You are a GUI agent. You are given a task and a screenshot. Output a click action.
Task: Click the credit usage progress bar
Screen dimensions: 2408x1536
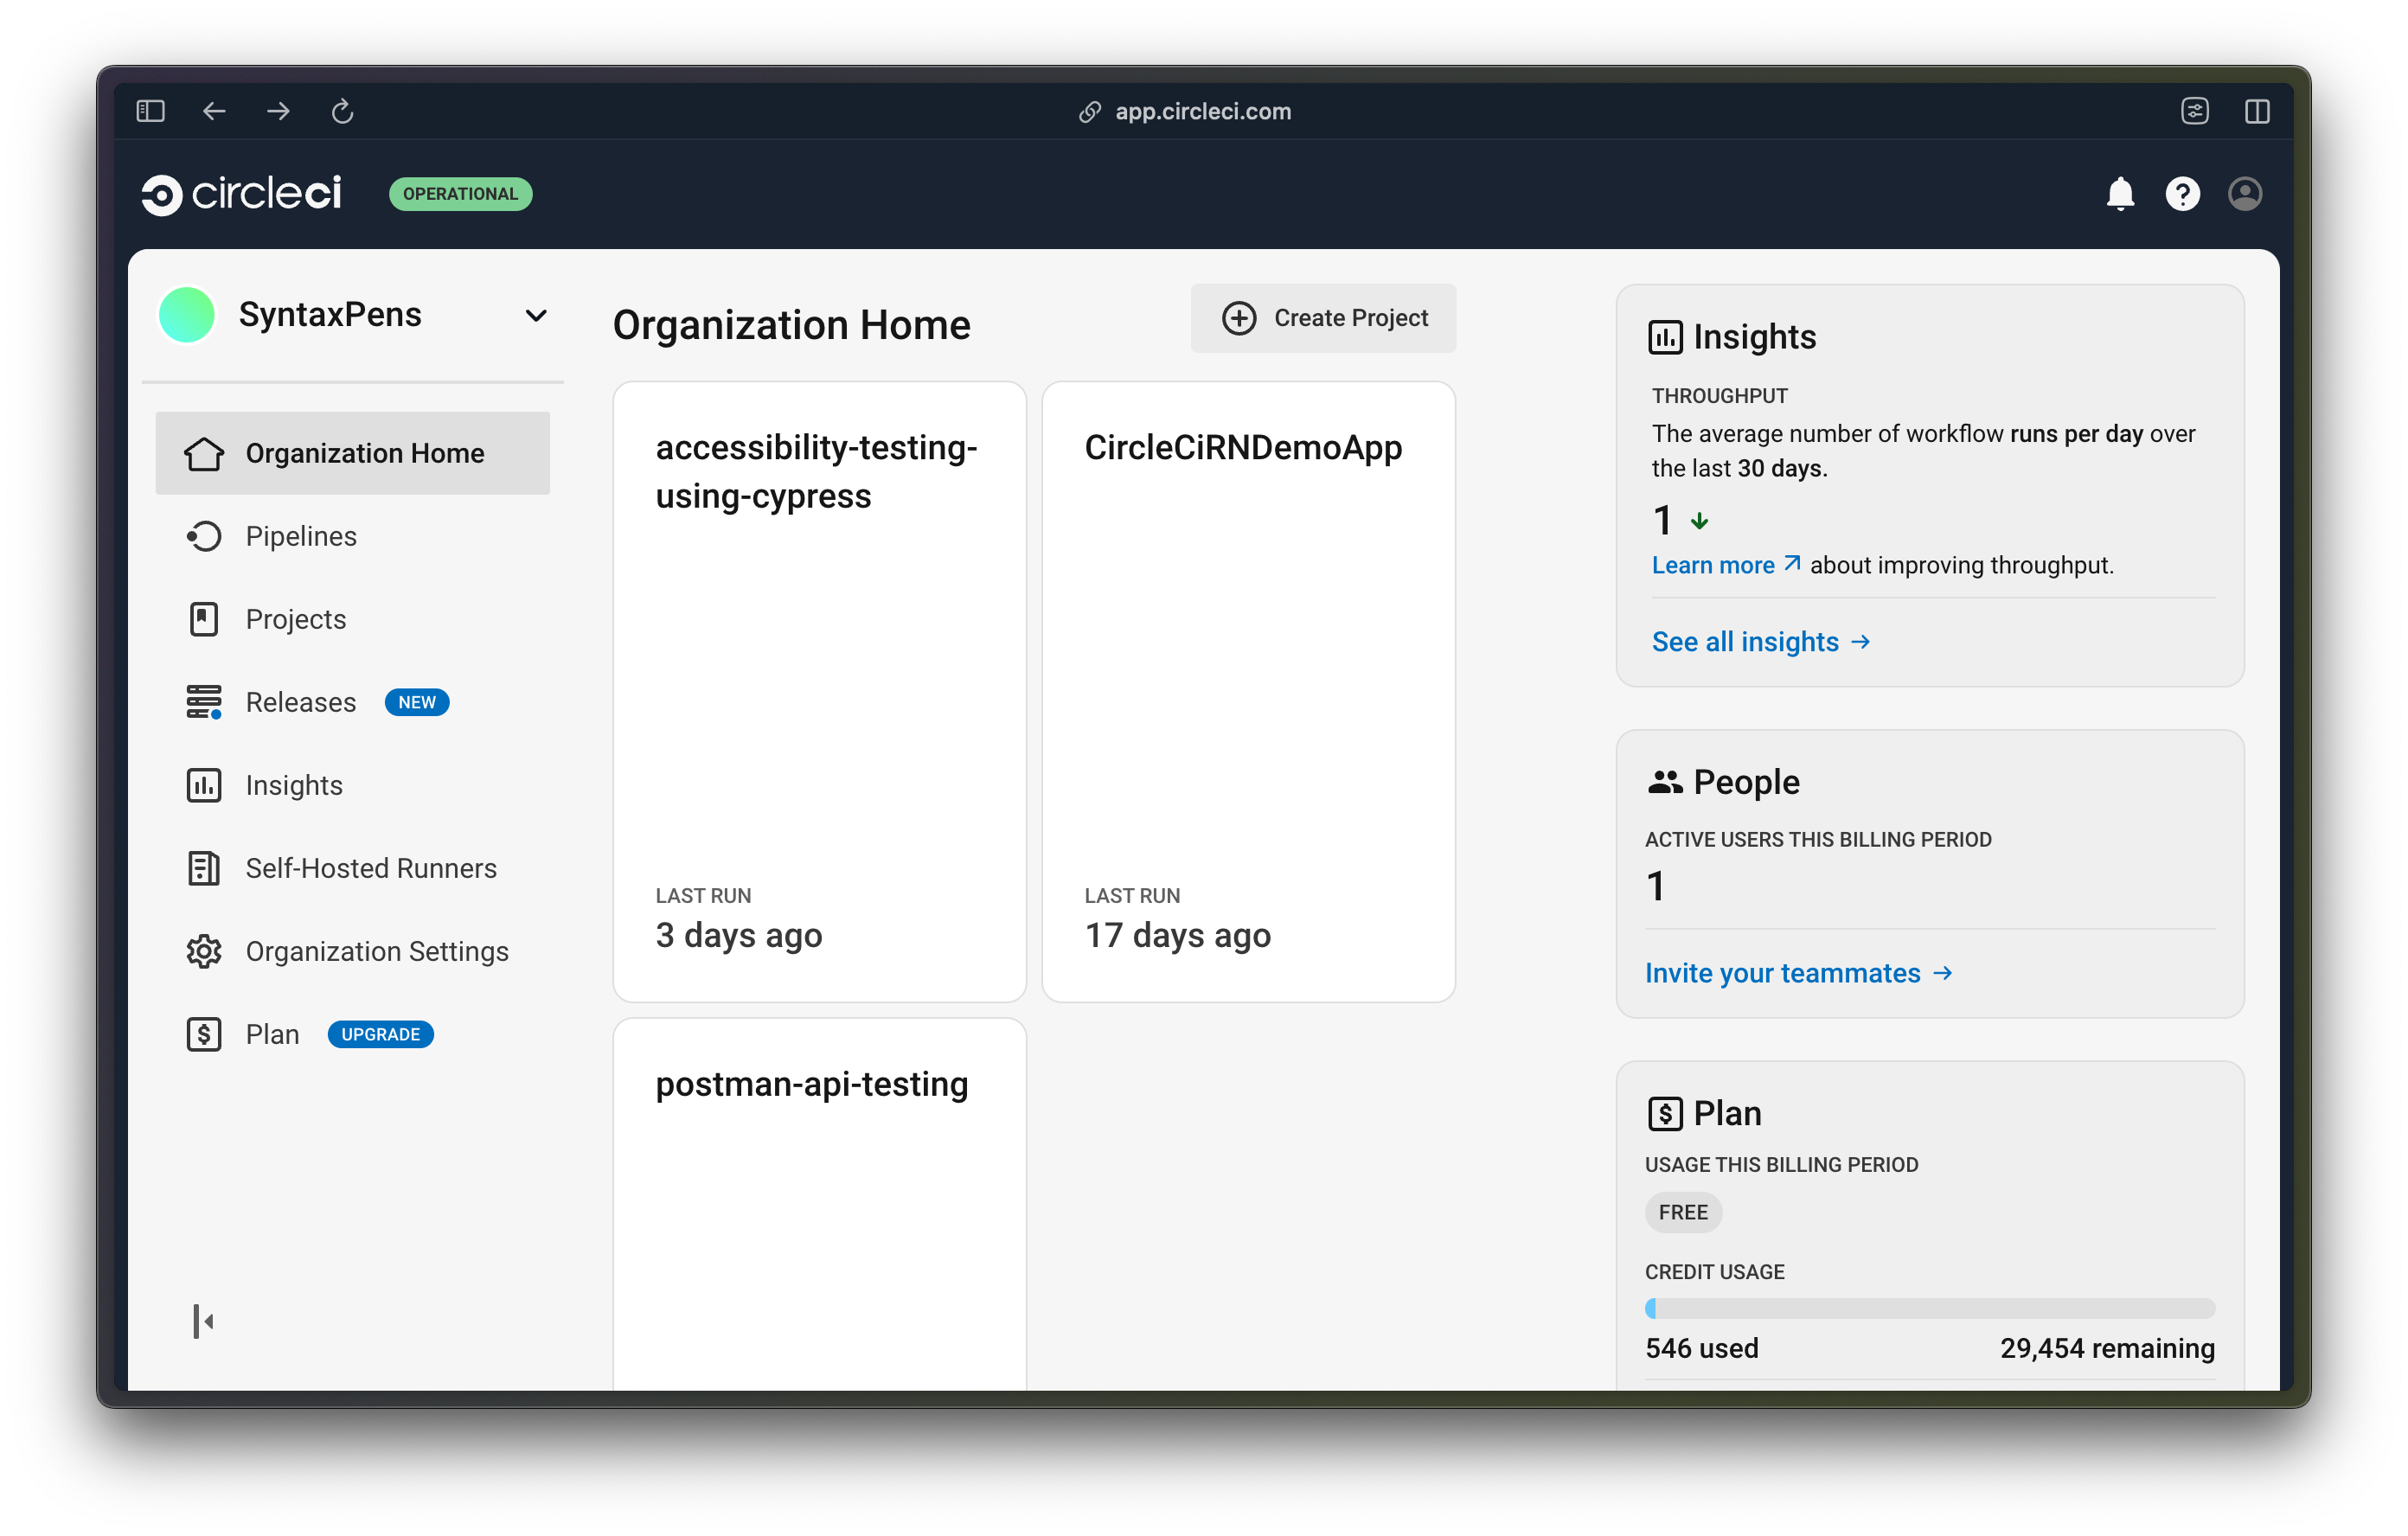[1930, 1308]
